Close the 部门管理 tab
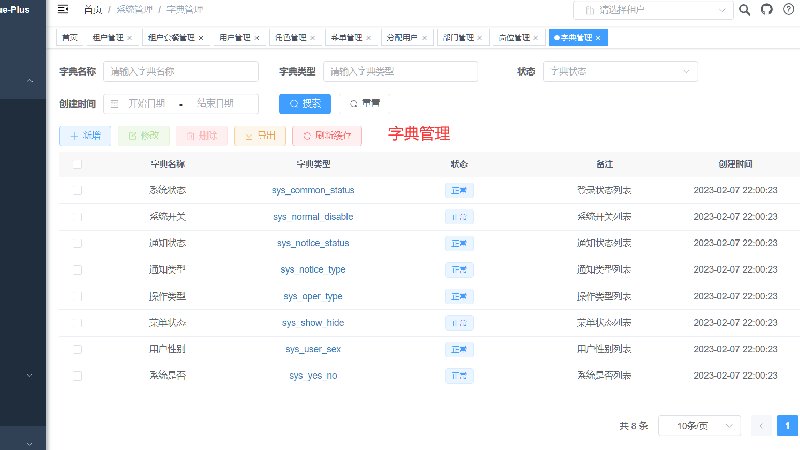The width and height of the screenshot is (800, 450). [480, 38]
